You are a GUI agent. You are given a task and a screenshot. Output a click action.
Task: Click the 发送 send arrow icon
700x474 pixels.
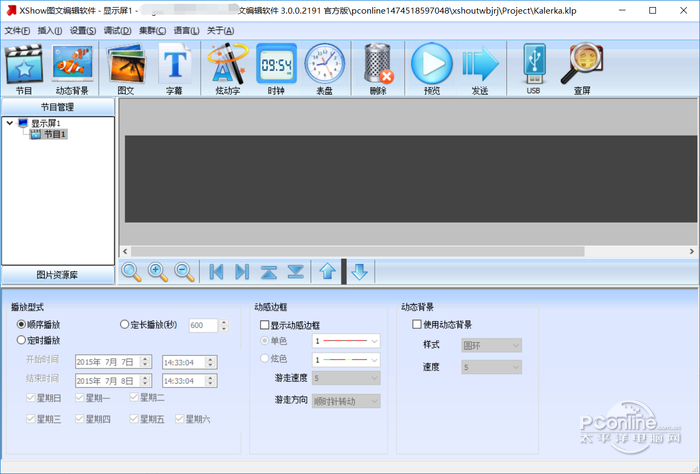click(480, 63)
